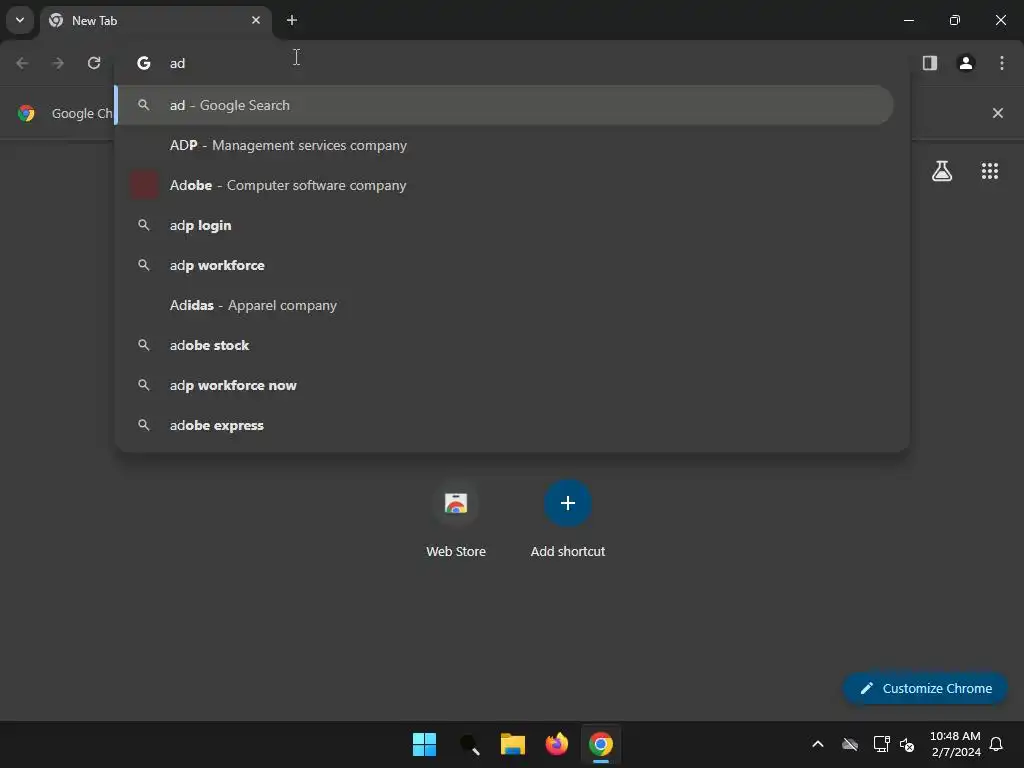Close the New Tab tab
The image size is (1024, 768).
tap(256, 20)
